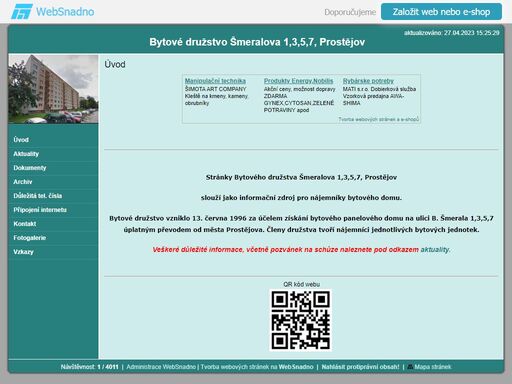This screenshot has width=512, height=384.
Task: Click the Úvod page heading
Action: pos(115,64)
